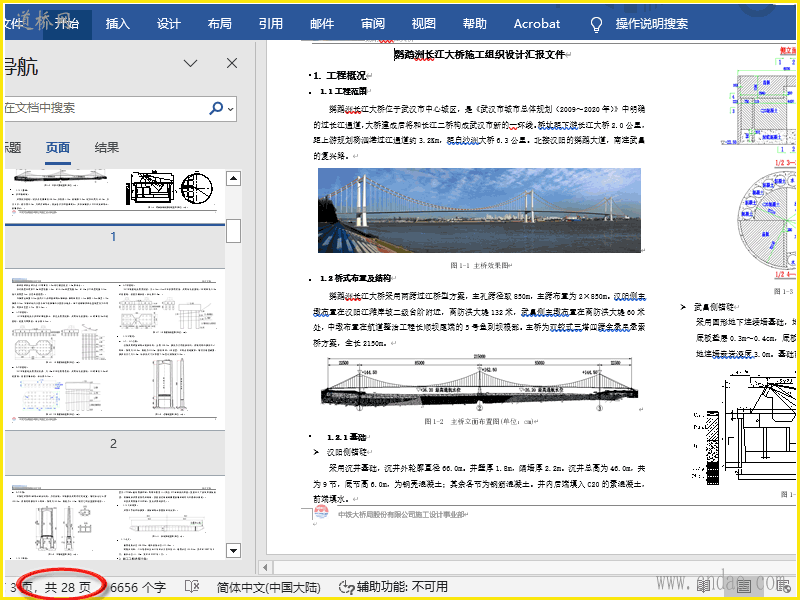Open the 帮助 ribbon tab

[475, 23]
